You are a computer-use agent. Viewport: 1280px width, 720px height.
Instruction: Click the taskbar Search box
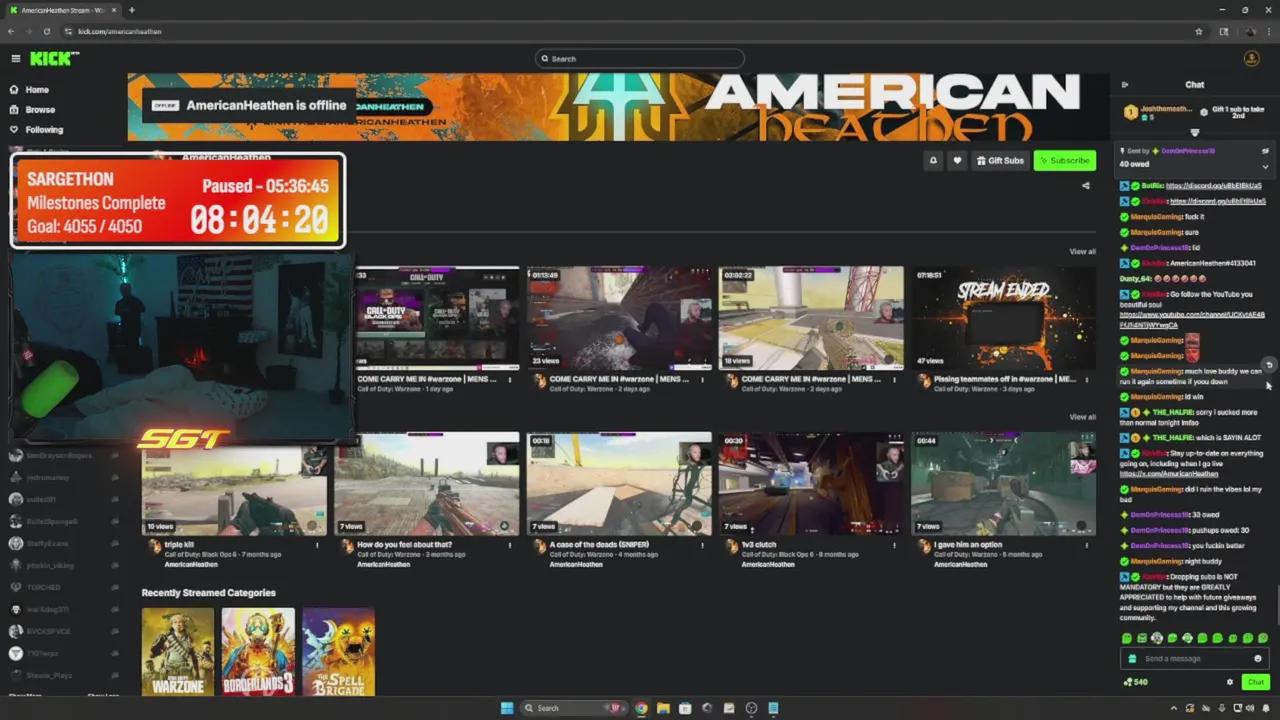click(575, 708)
